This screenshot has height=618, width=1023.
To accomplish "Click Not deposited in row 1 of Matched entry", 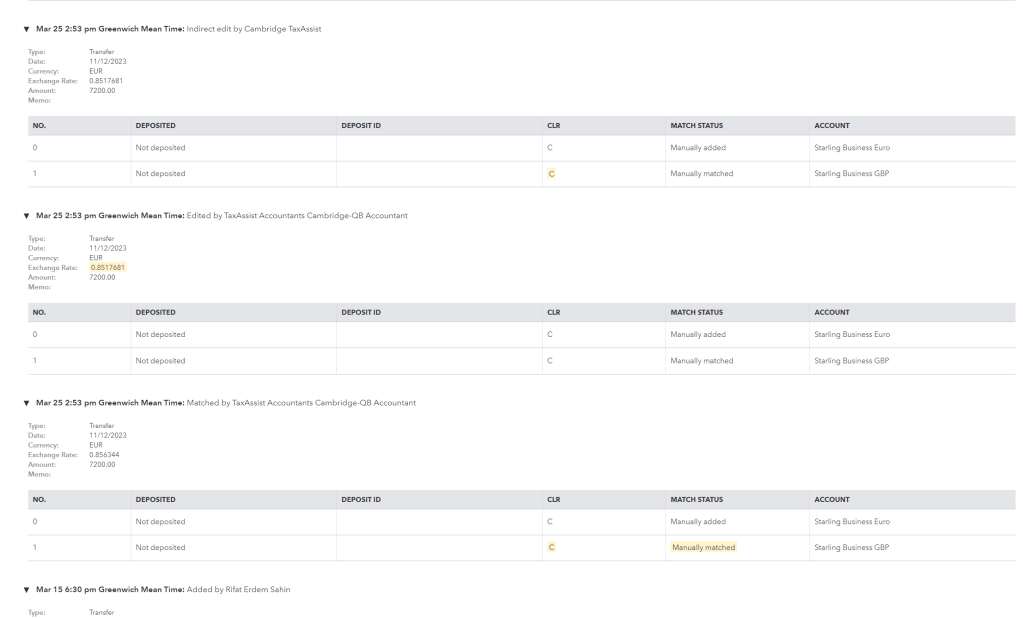I will [160, 548].
